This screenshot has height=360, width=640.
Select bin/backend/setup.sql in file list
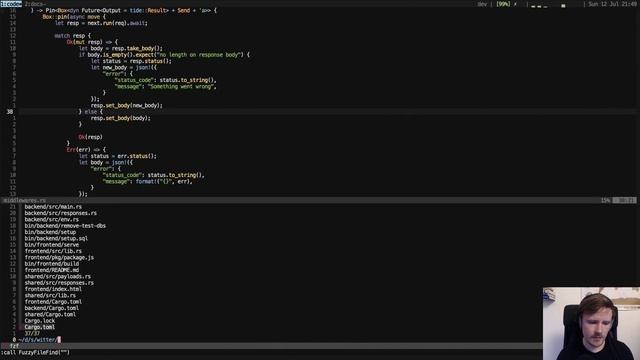pyautogui.click(x=56, y=238)
